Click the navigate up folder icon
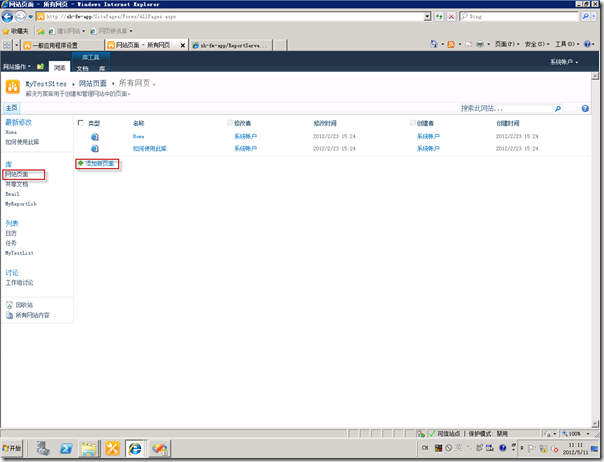 [x=40, y=66]
